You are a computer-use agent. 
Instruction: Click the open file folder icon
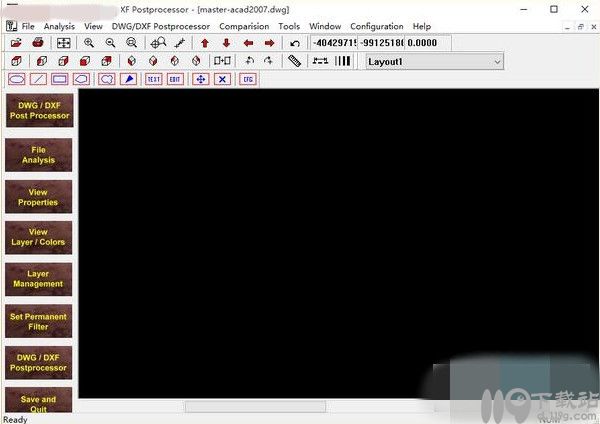(16, 42)
